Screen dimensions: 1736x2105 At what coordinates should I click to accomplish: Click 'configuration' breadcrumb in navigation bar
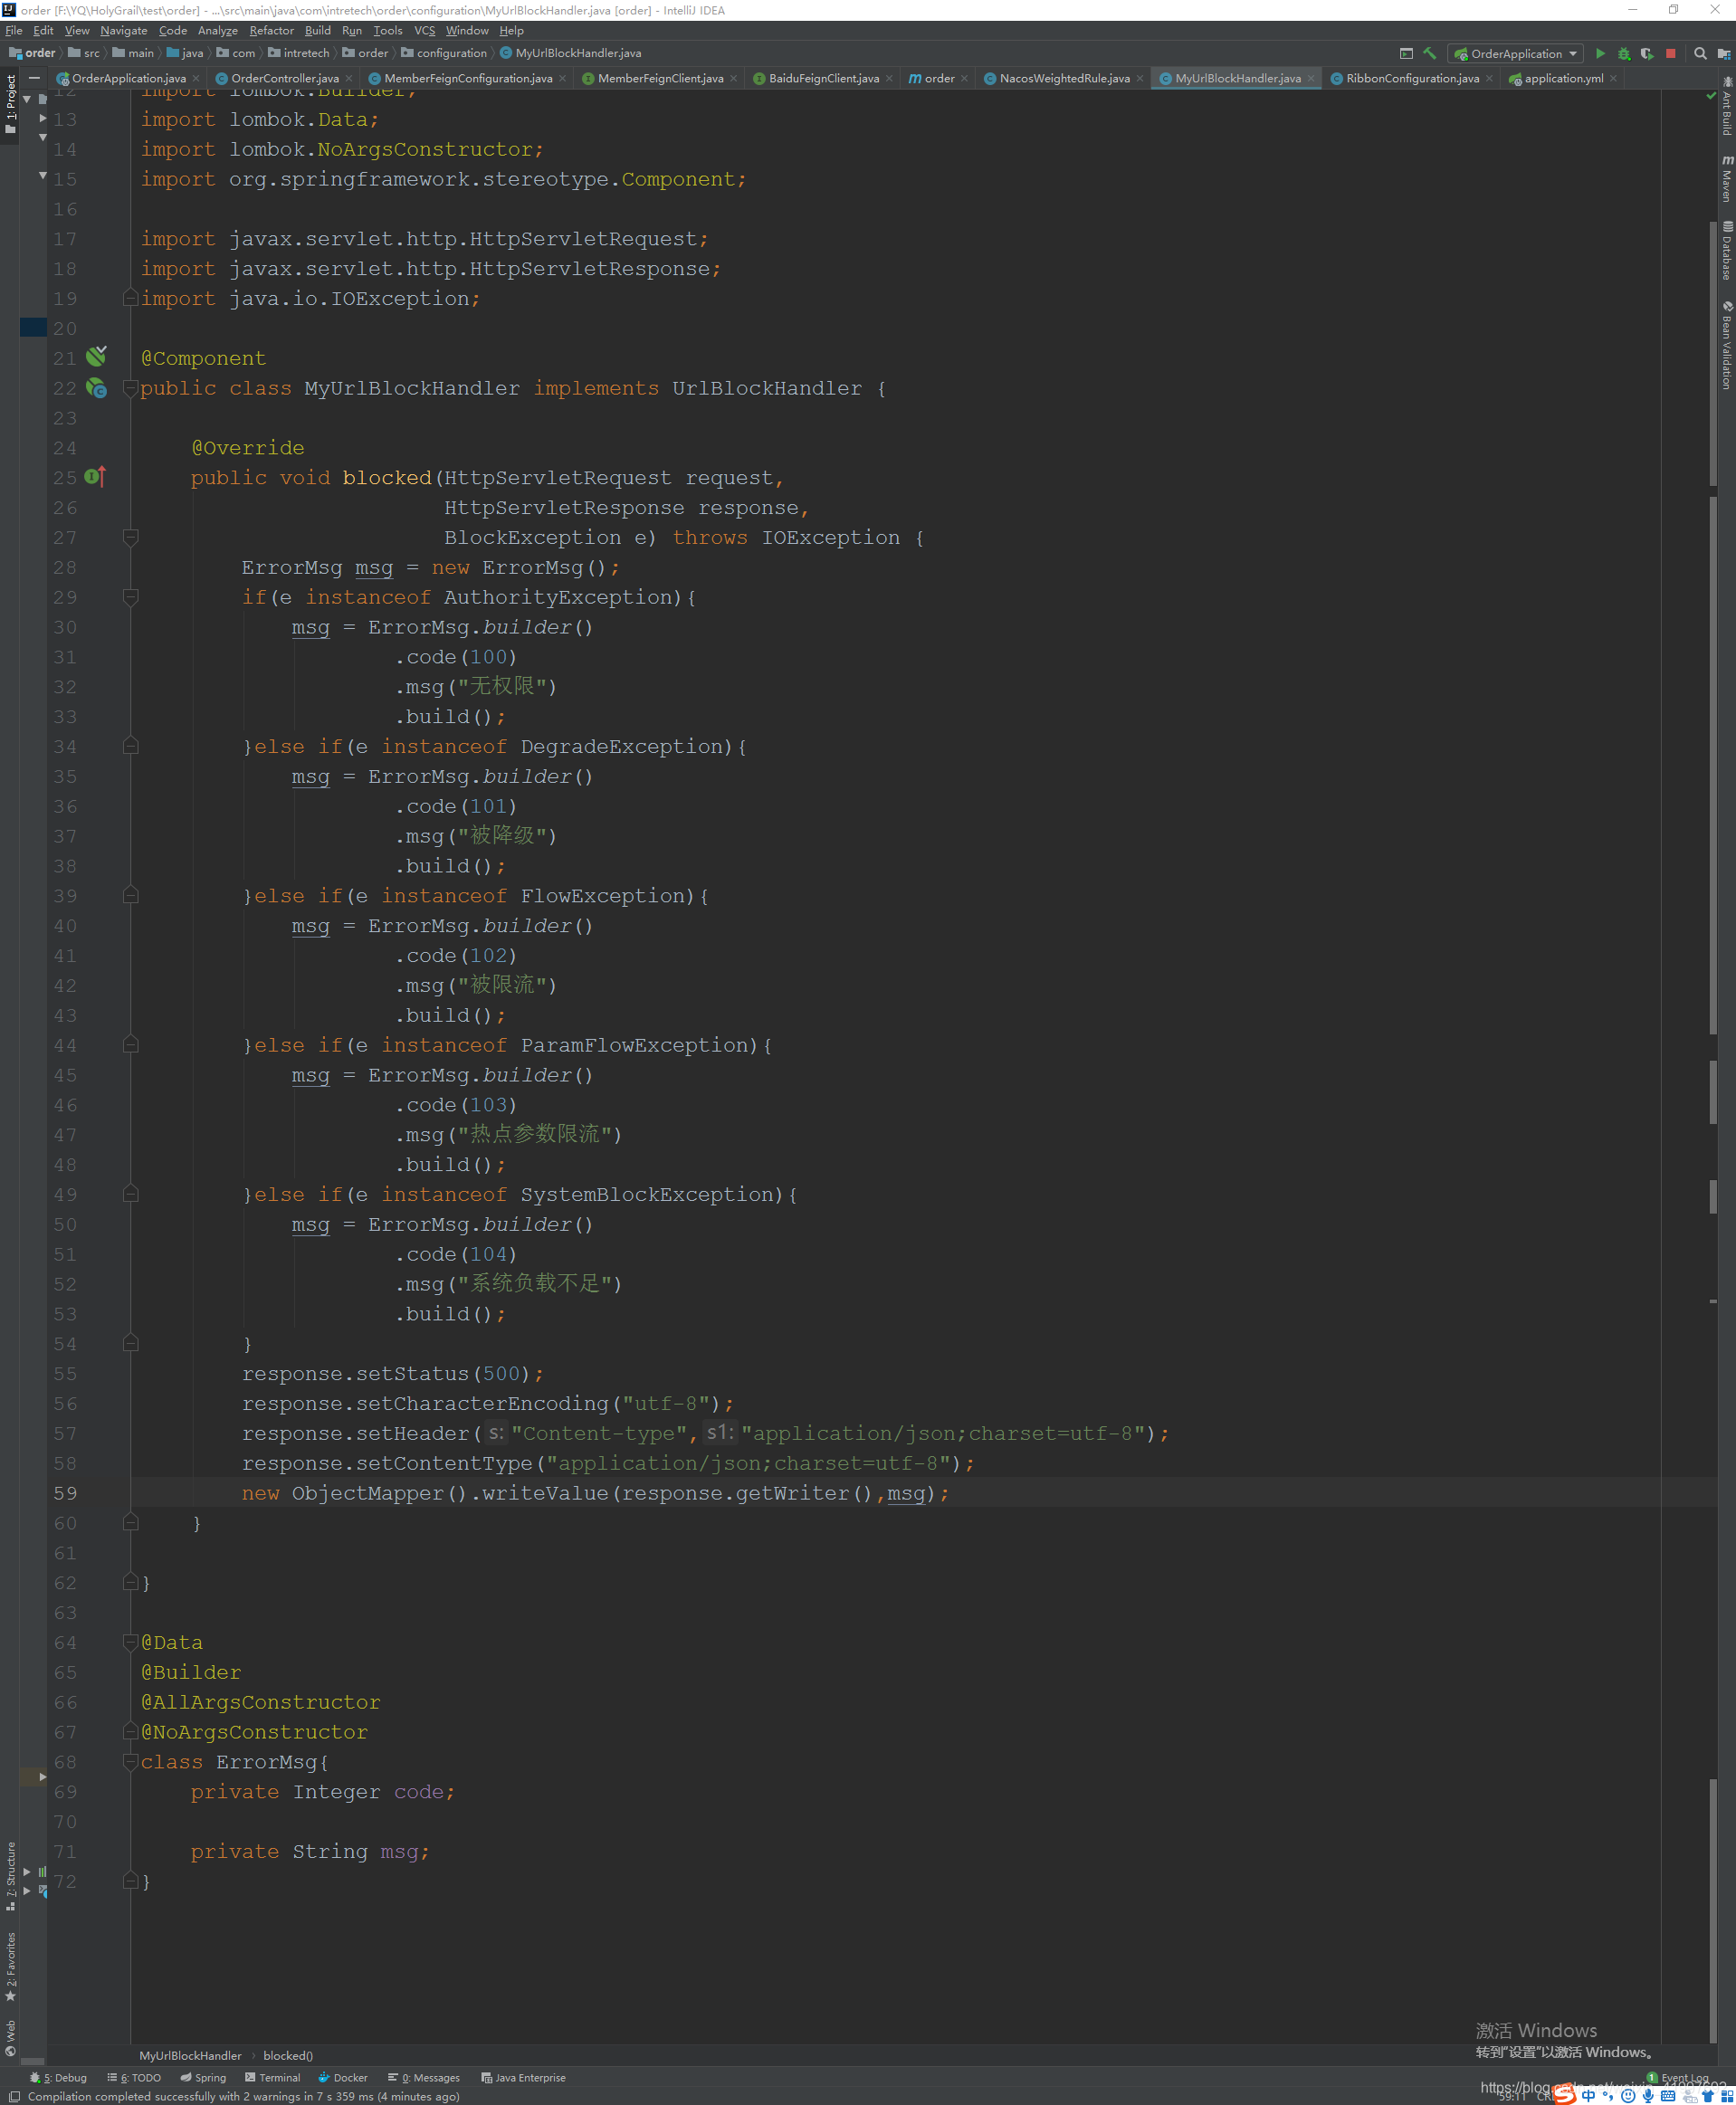click(x=443, y=53)
